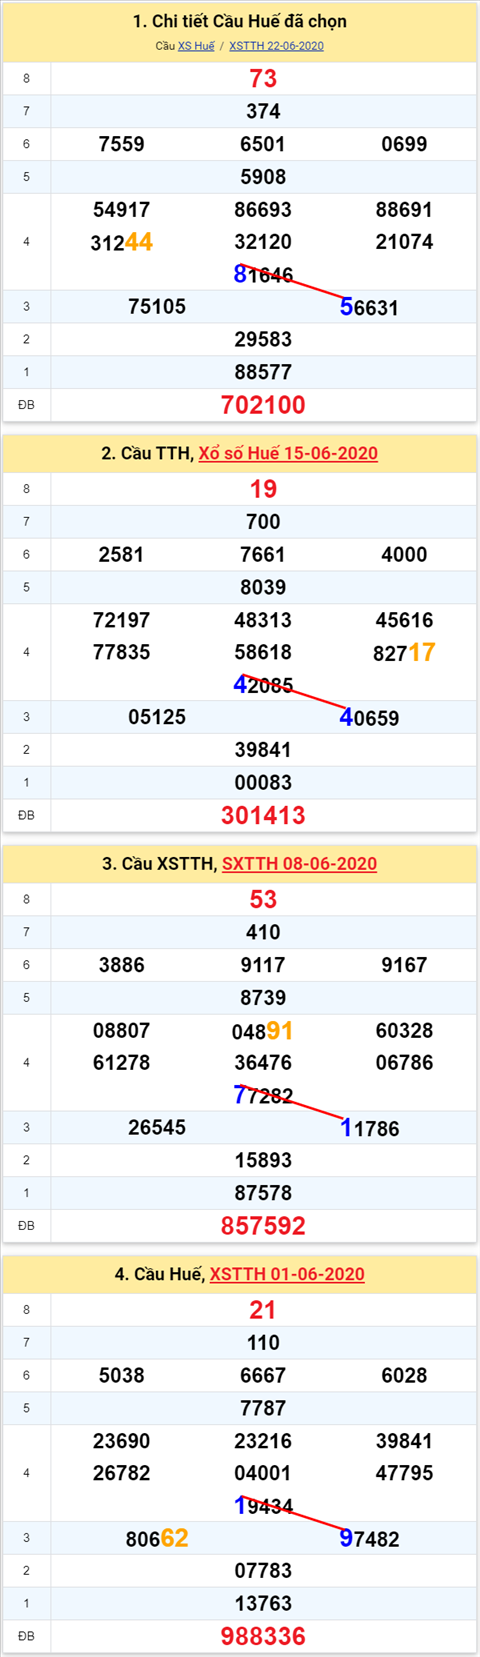Image resolution: width=480 pixels, height=1657 pixels.
Task: Click number 04891 with the orange digits
Action: point(263,1031)
